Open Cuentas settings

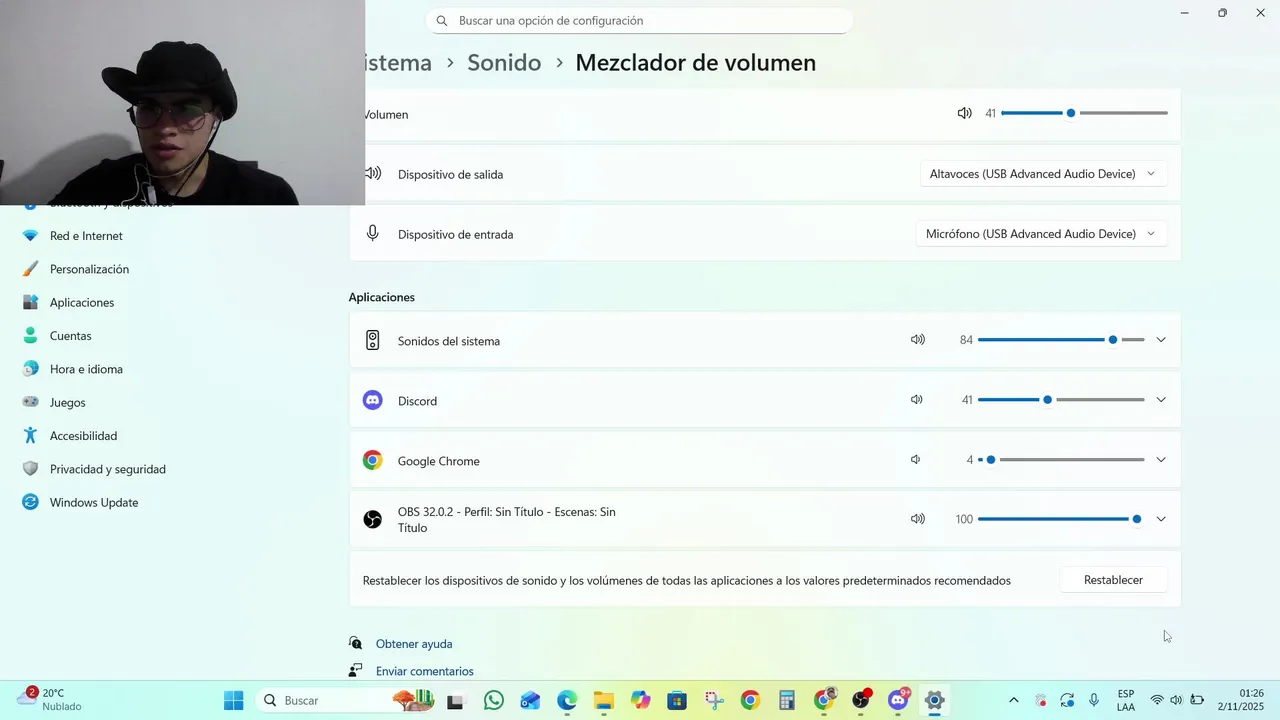[70, 336]
